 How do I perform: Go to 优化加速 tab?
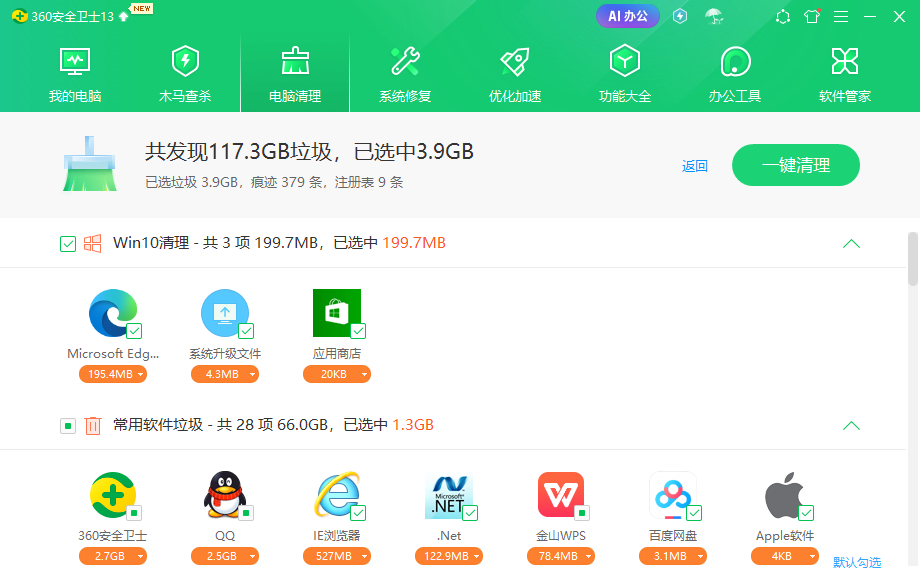click(x=515, y=75)
